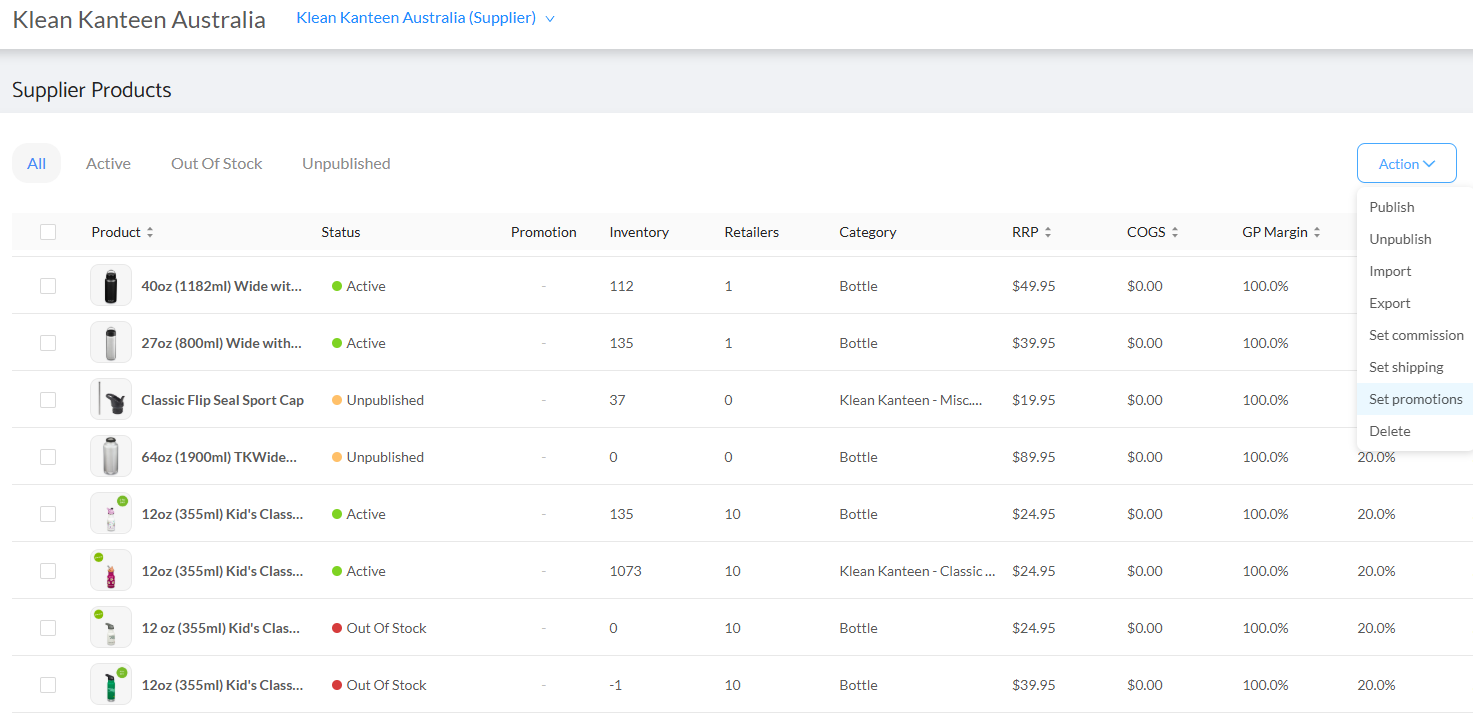The width and height of the screenshot is (1473, 714).
Task: Toggle the select-all header checkbox
Action: [48, 232]
